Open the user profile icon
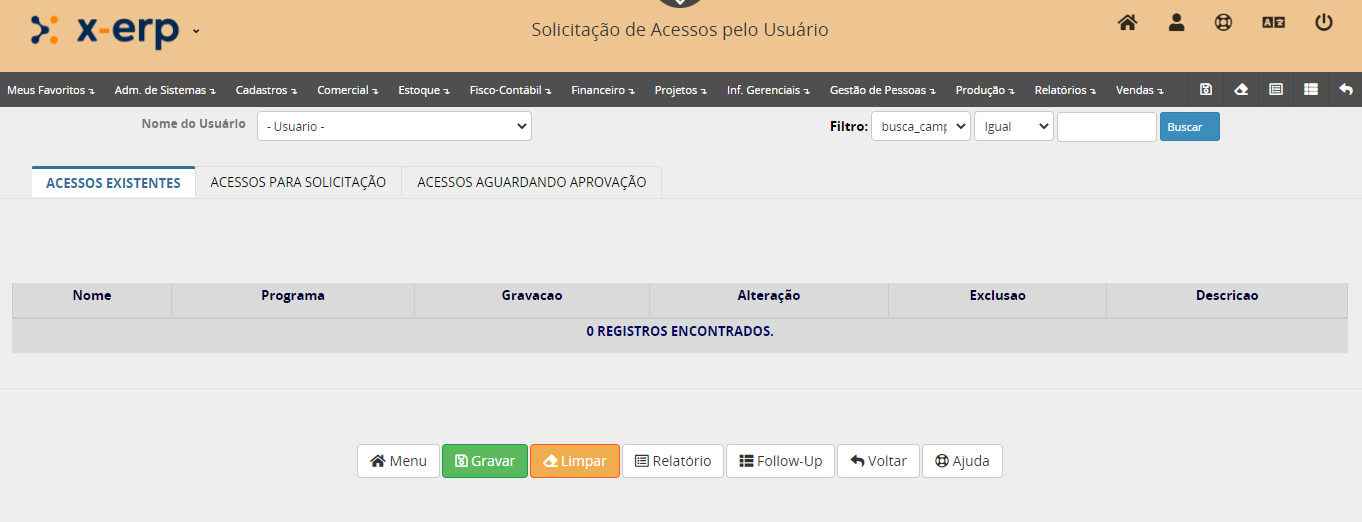This screenshot has width=1362, height=522. 1176,22
